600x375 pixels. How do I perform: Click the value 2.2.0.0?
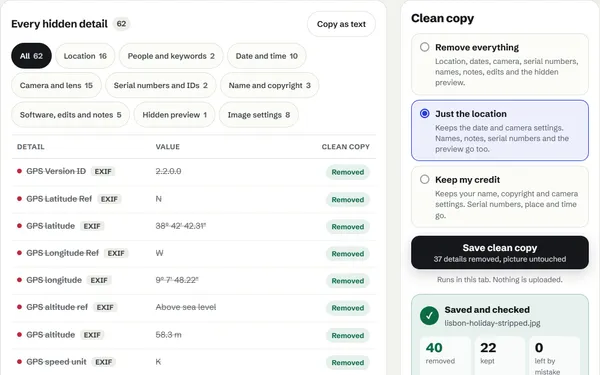(x=168, y=171)
